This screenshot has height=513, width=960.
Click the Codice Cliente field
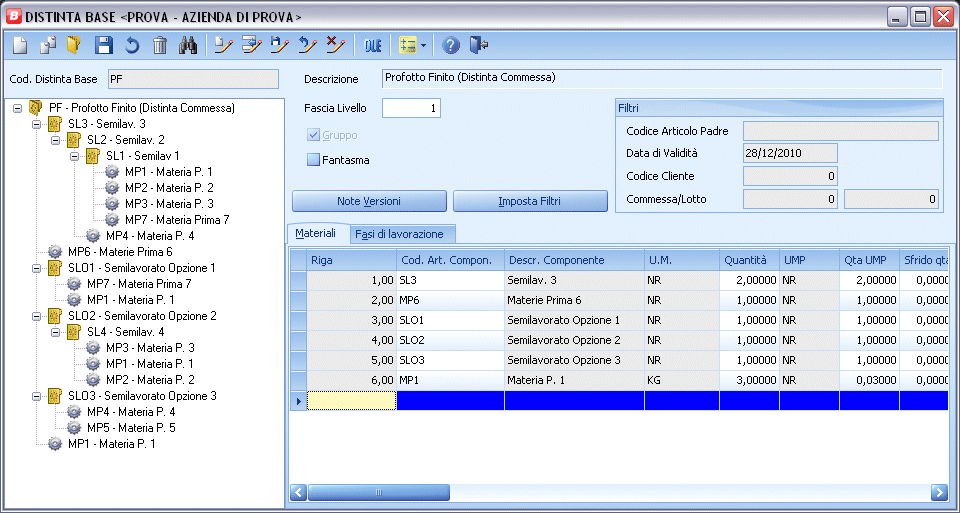tap(790, 176)
